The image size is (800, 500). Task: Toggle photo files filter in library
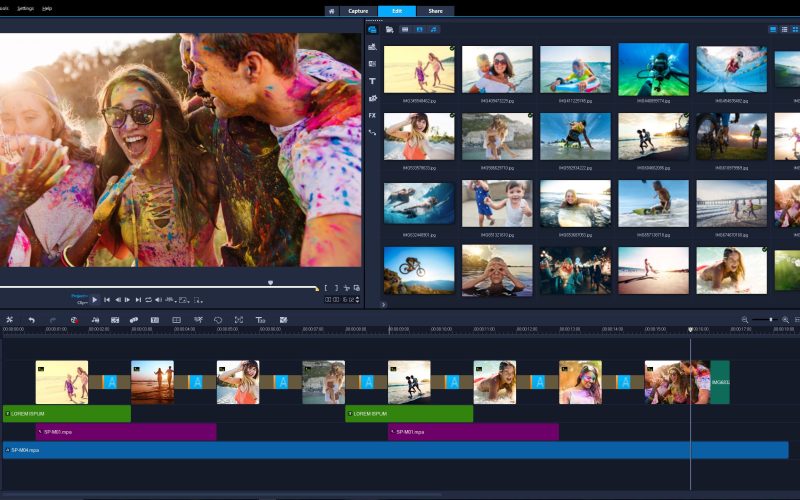coord(419,30)
